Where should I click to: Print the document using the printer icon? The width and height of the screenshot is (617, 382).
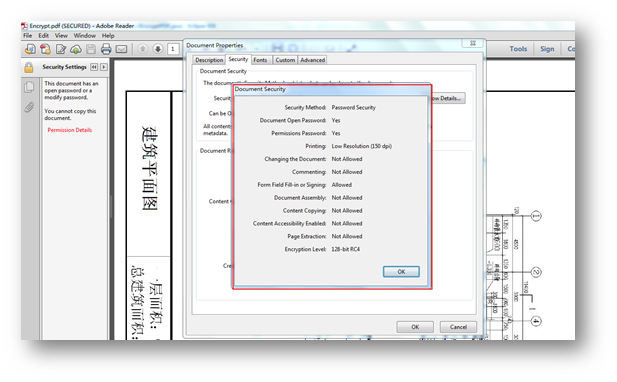tap(106, 49)
